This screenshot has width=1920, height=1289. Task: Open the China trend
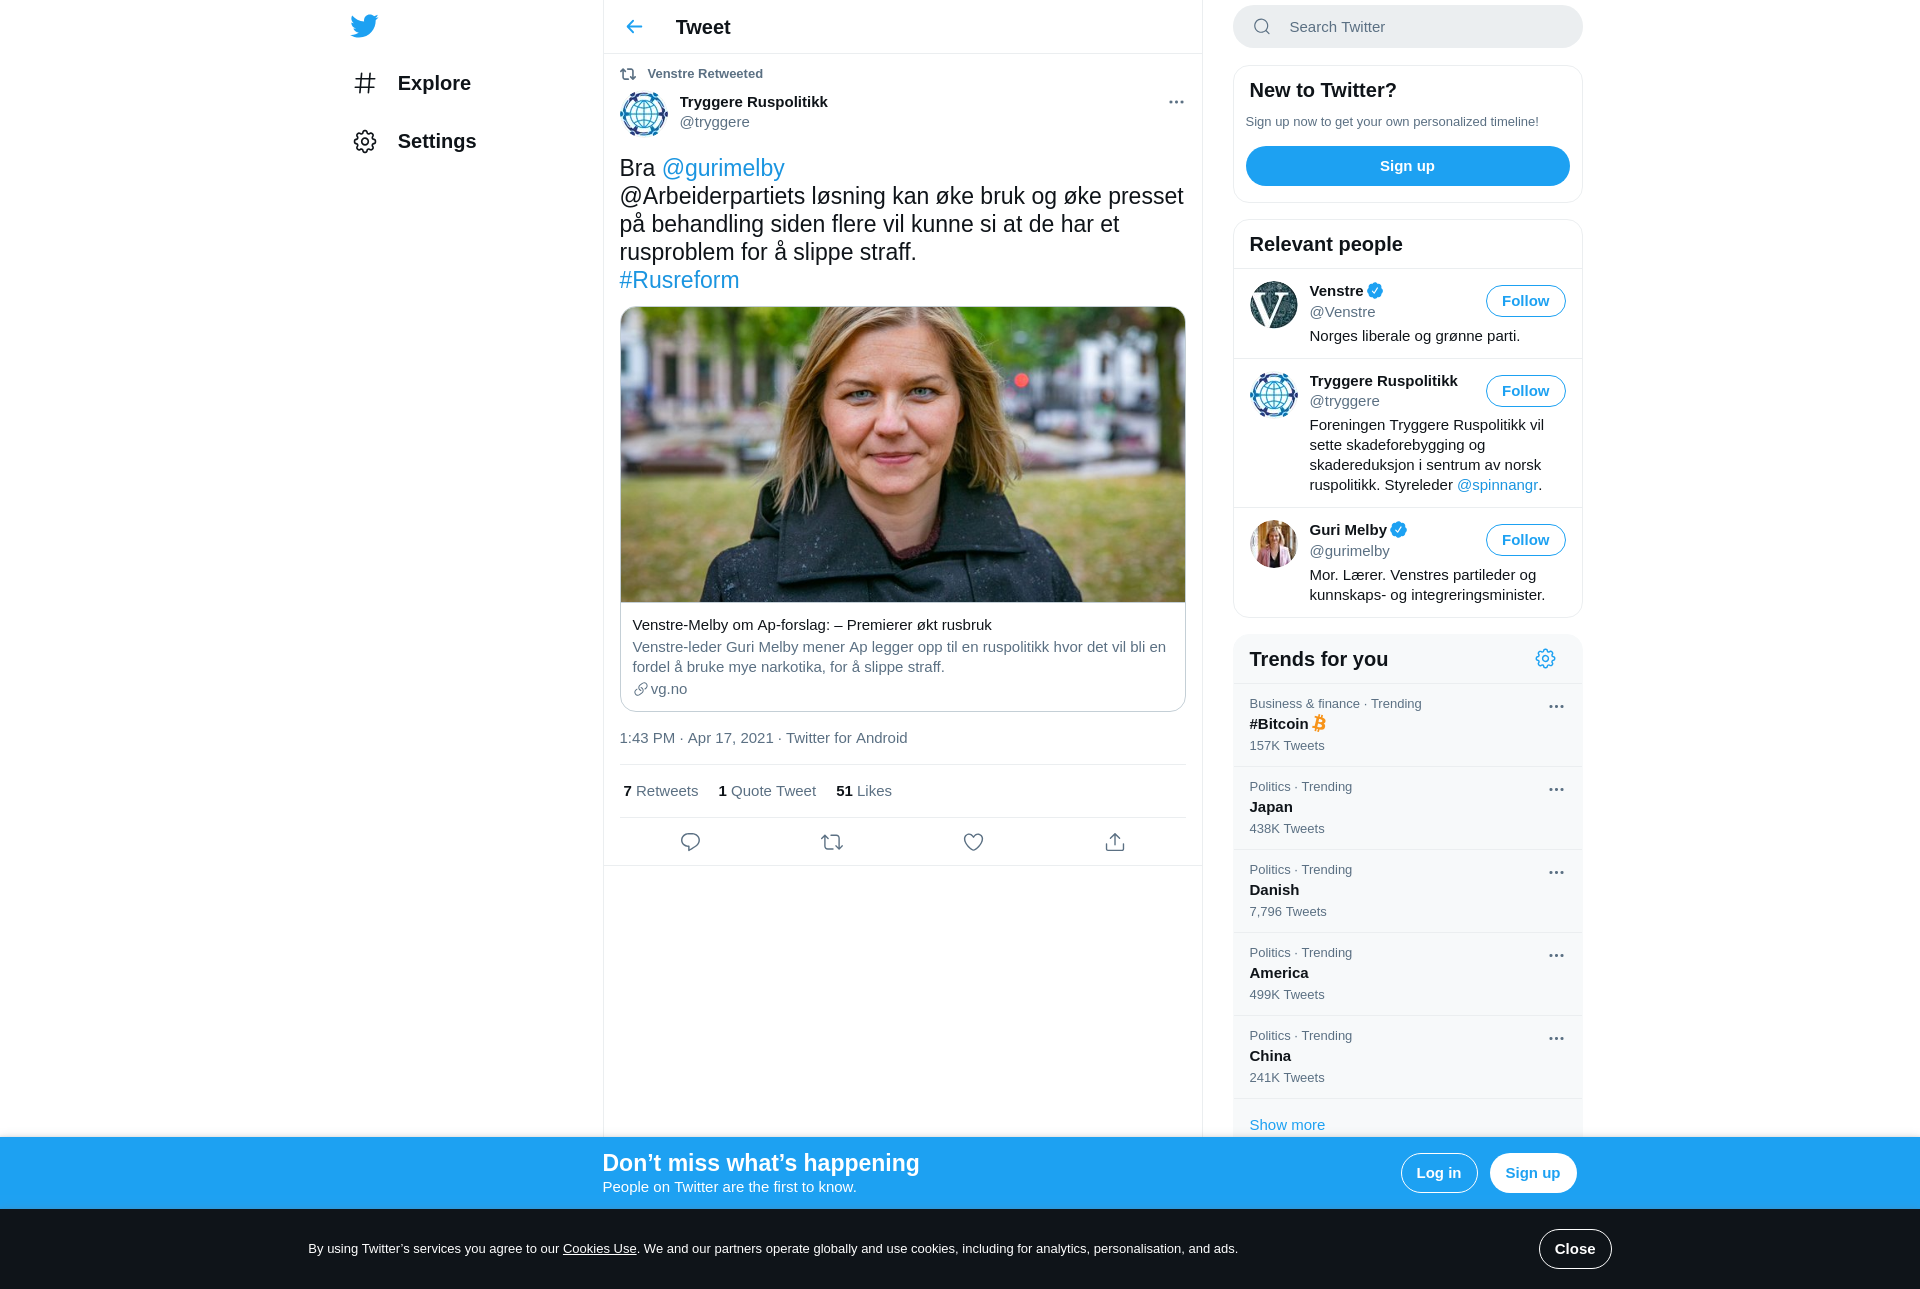coord(1407,1057)
